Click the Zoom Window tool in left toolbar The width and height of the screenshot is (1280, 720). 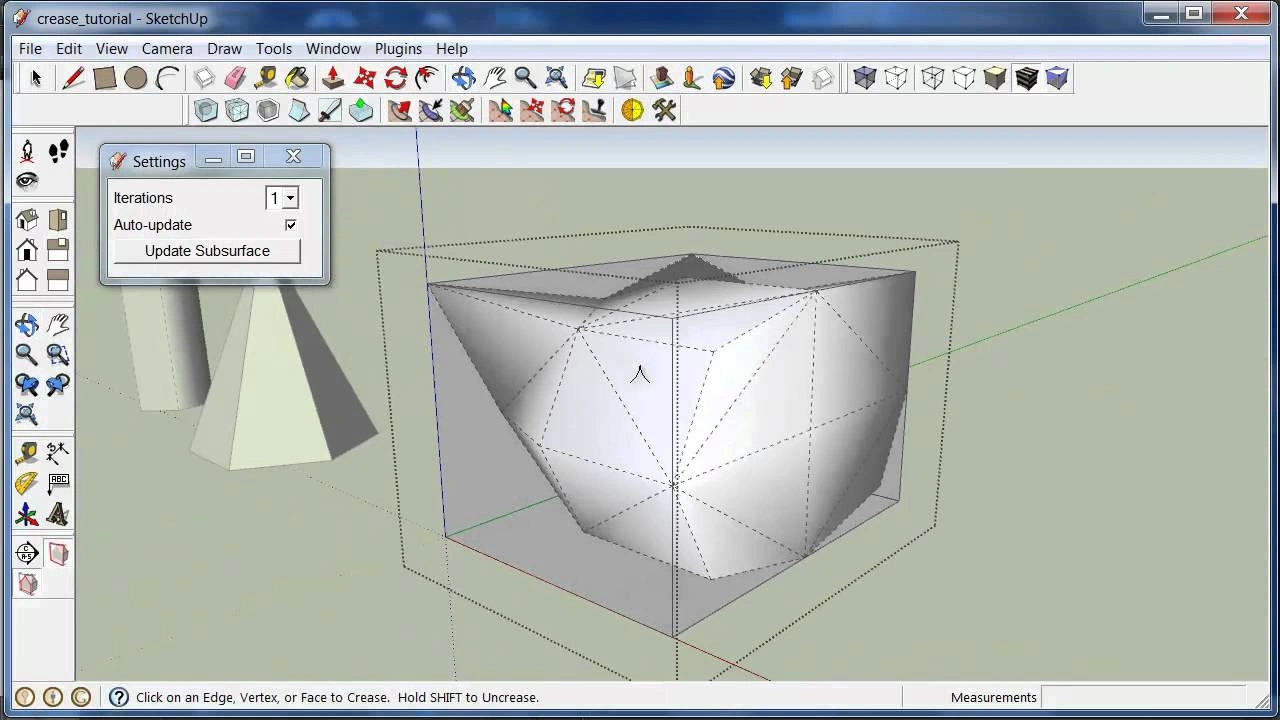pos(58,354)
